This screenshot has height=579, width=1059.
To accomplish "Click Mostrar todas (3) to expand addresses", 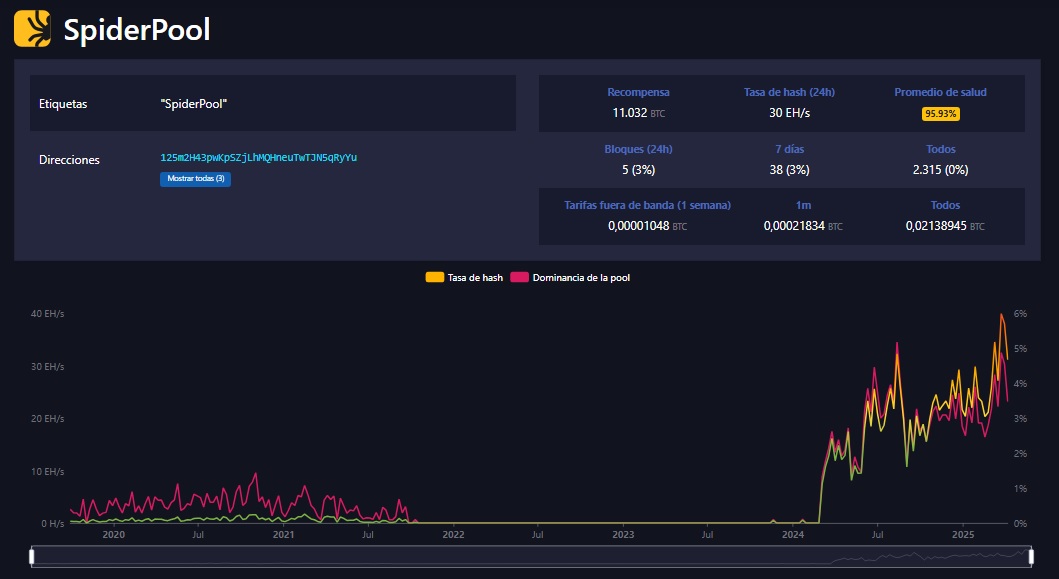I will [195, 179].
